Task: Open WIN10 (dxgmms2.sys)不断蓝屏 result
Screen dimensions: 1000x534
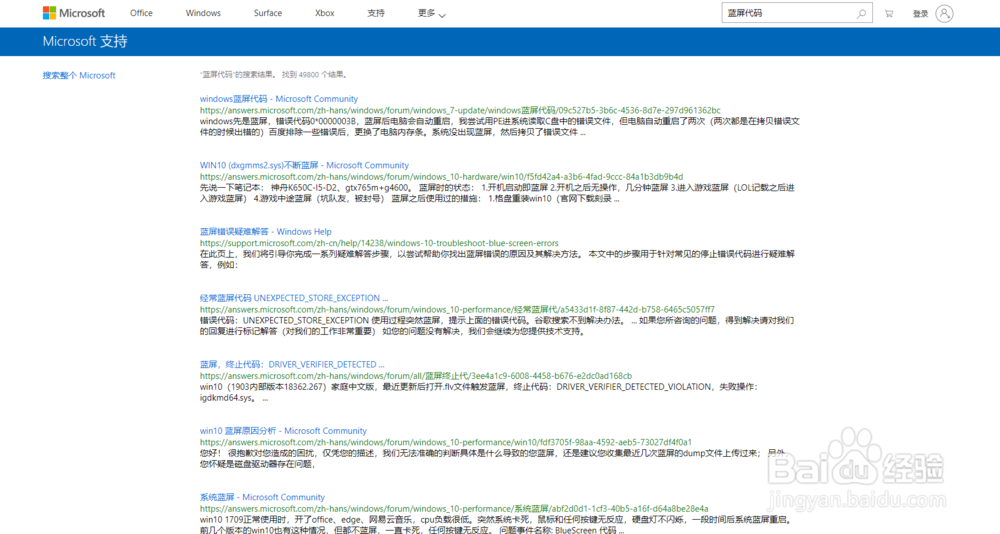Action: coord(304,165)
